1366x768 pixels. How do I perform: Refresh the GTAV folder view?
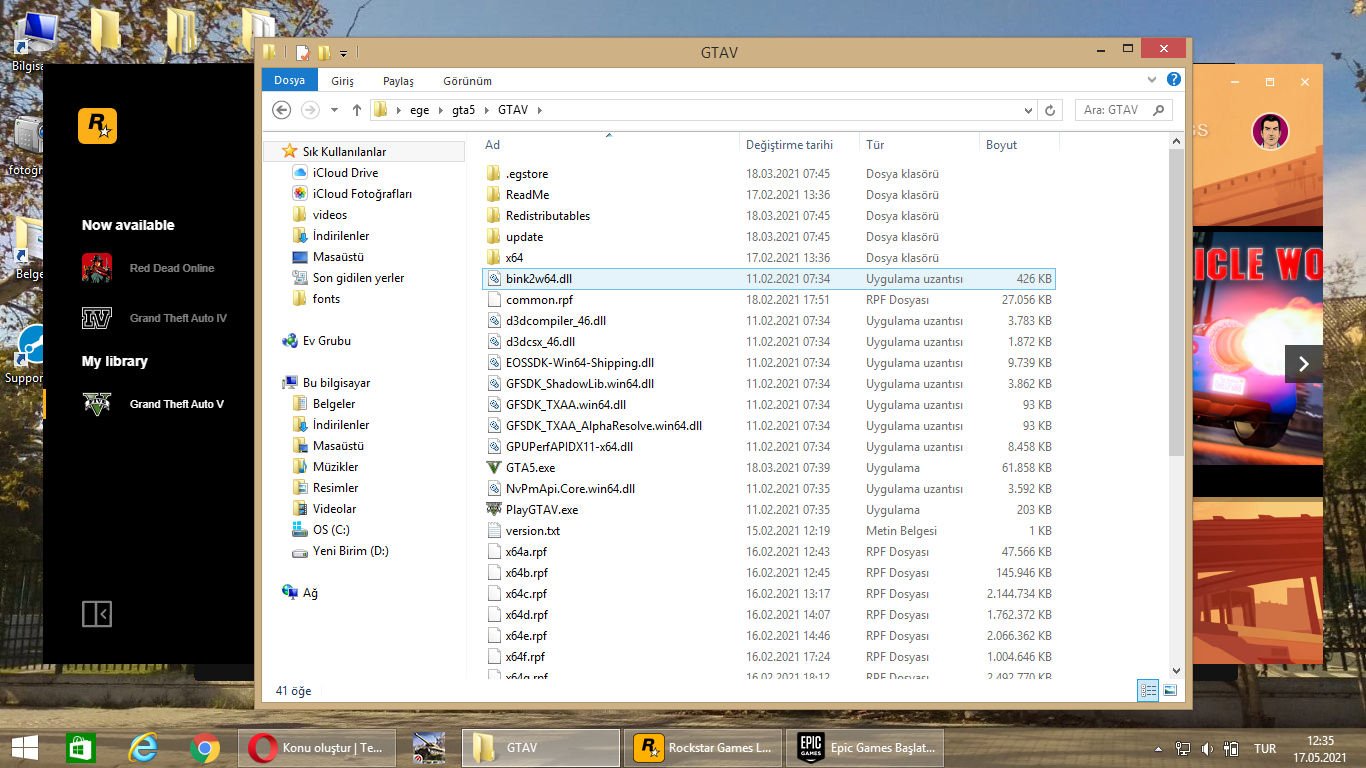coord(1049,110)
